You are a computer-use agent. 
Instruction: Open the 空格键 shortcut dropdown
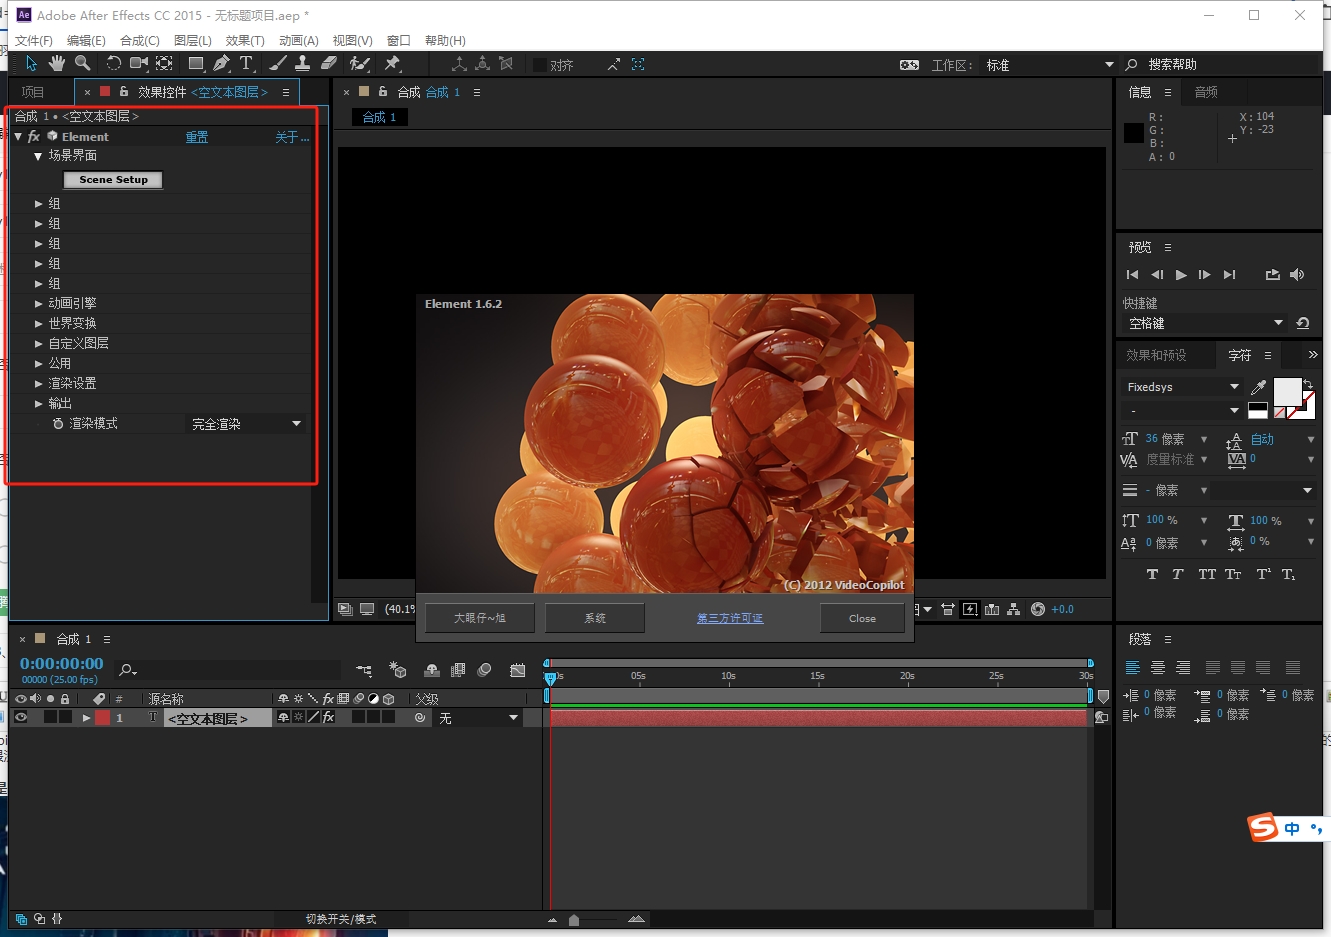(x=1205, y=323)
